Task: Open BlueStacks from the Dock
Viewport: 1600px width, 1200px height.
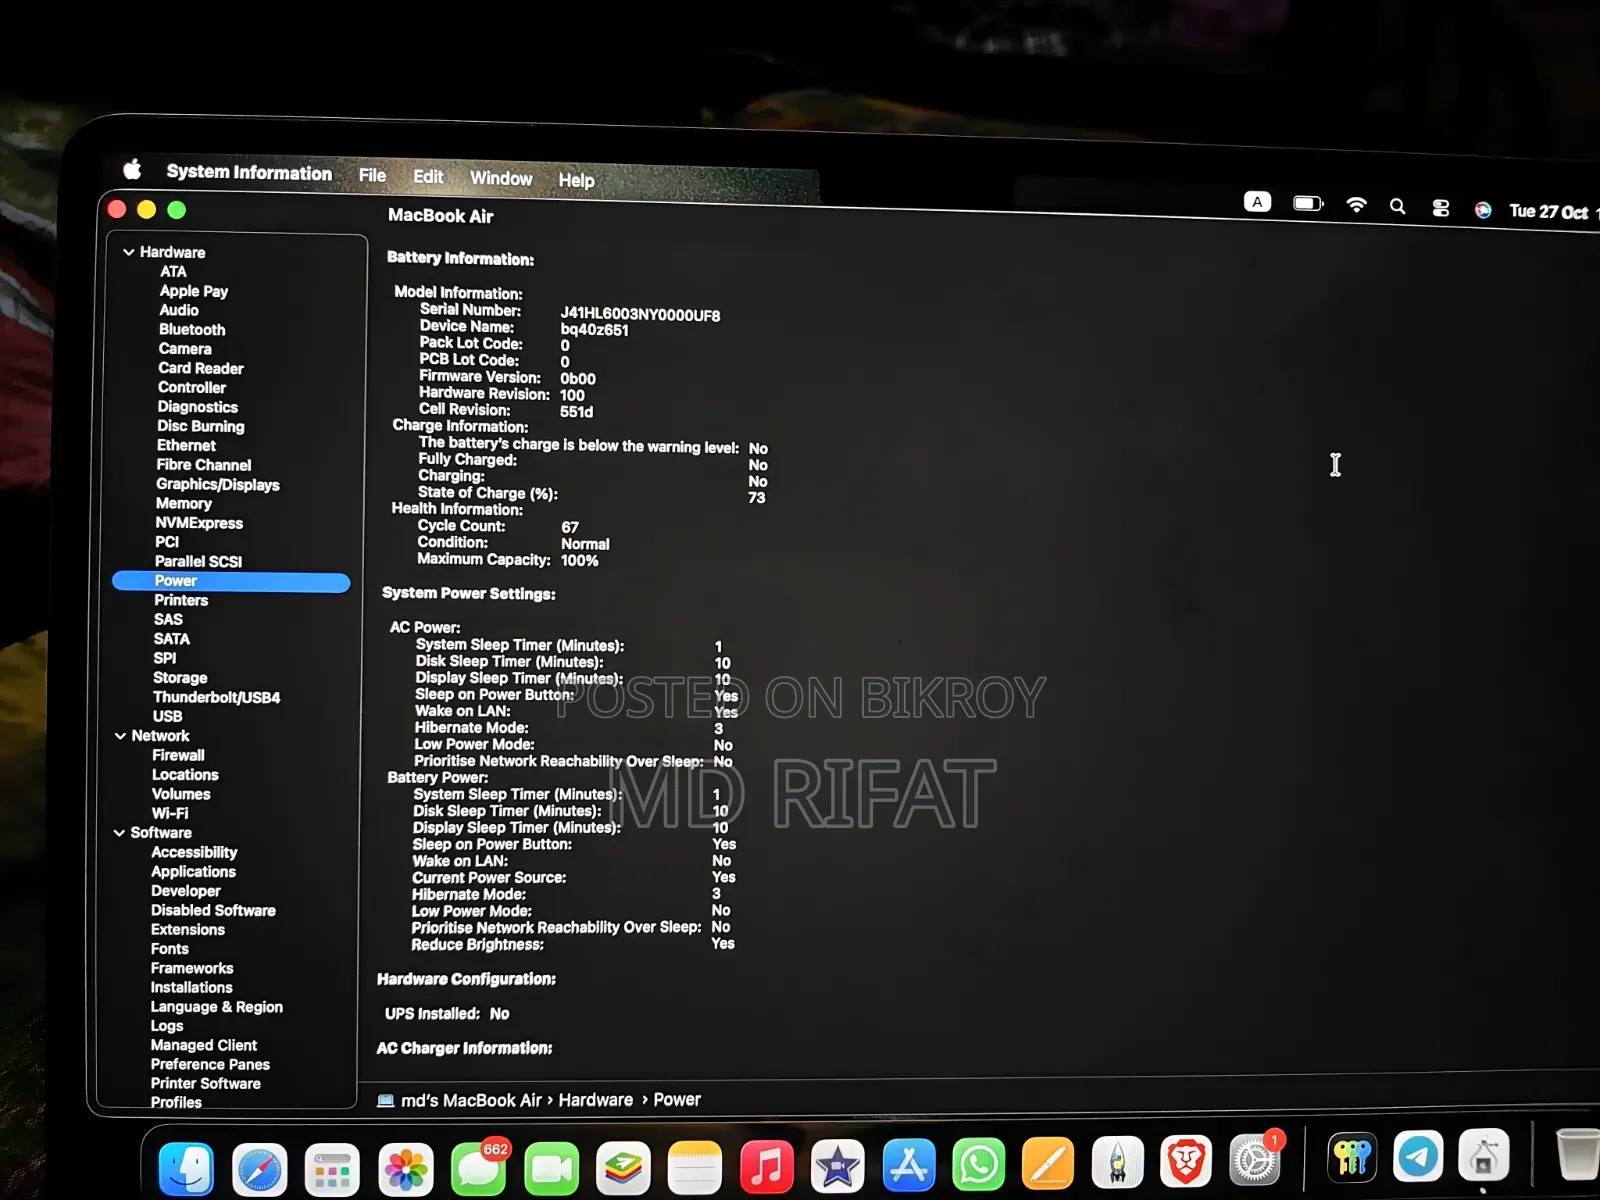Action: (x=623, y=1167)
